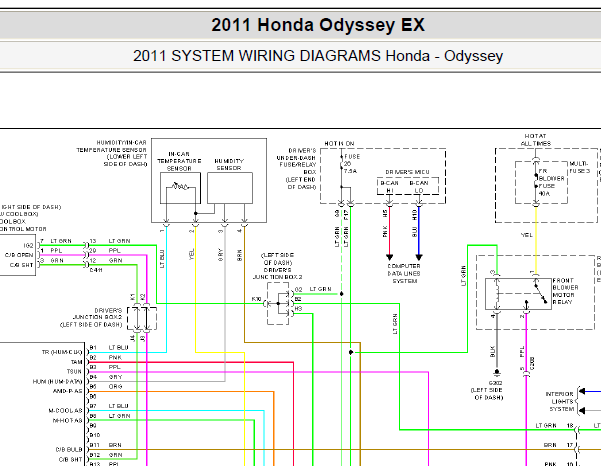Click the 'M-HOT AS' pin label
Image resolution: width=601 pixels, height=466 pixels.
[x=67, y=420]
